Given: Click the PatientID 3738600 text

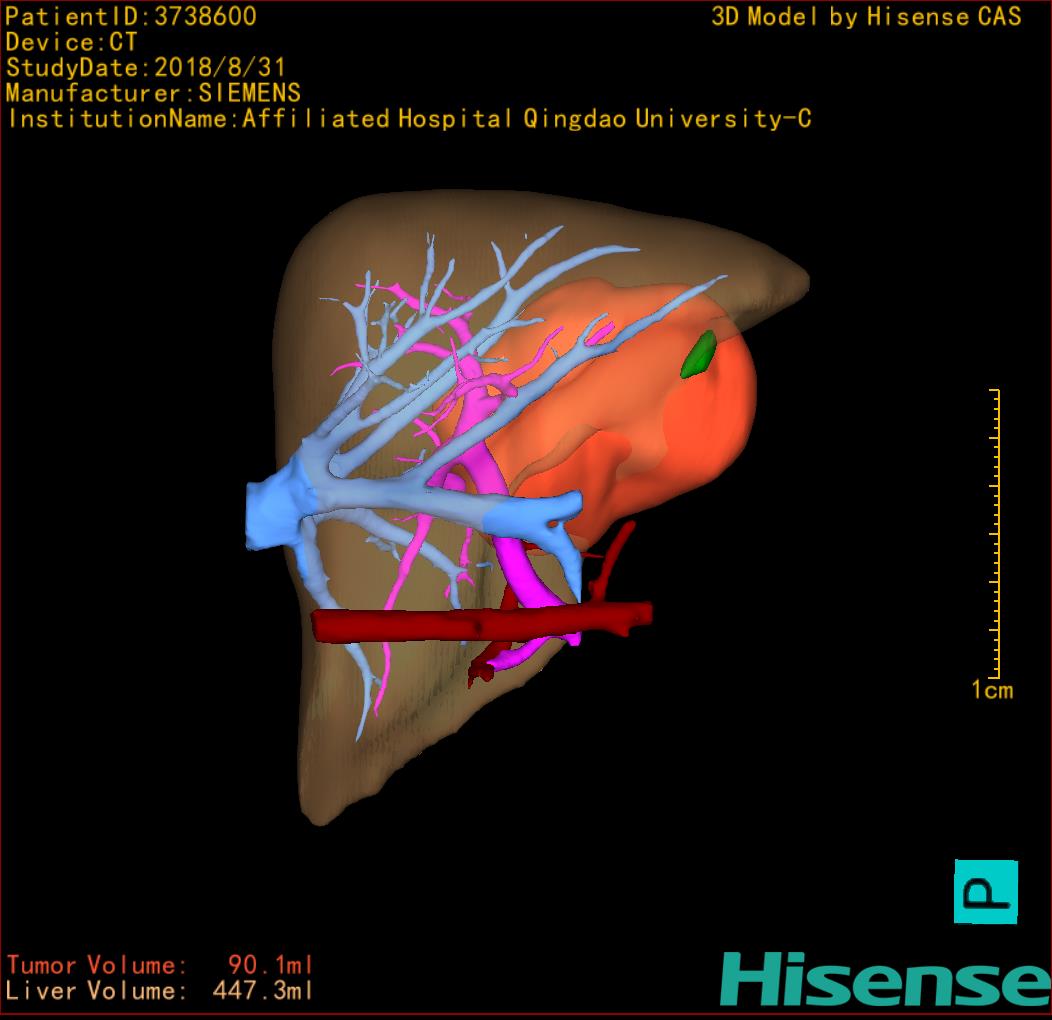Looking at the screenshot, I should click(x=131, y=16).
